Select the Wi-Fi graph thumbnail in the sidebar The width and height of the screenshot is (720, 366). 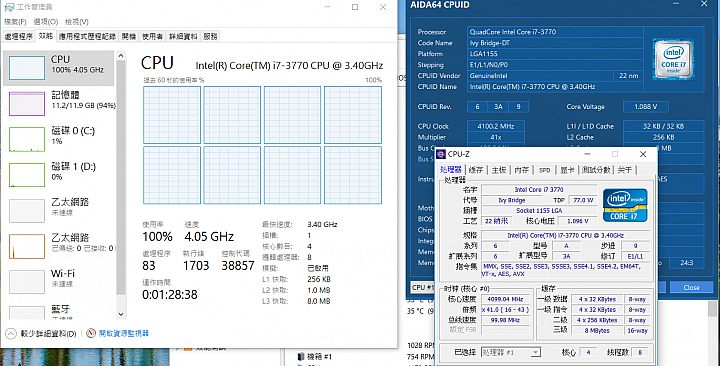click(x=27, y=282)
